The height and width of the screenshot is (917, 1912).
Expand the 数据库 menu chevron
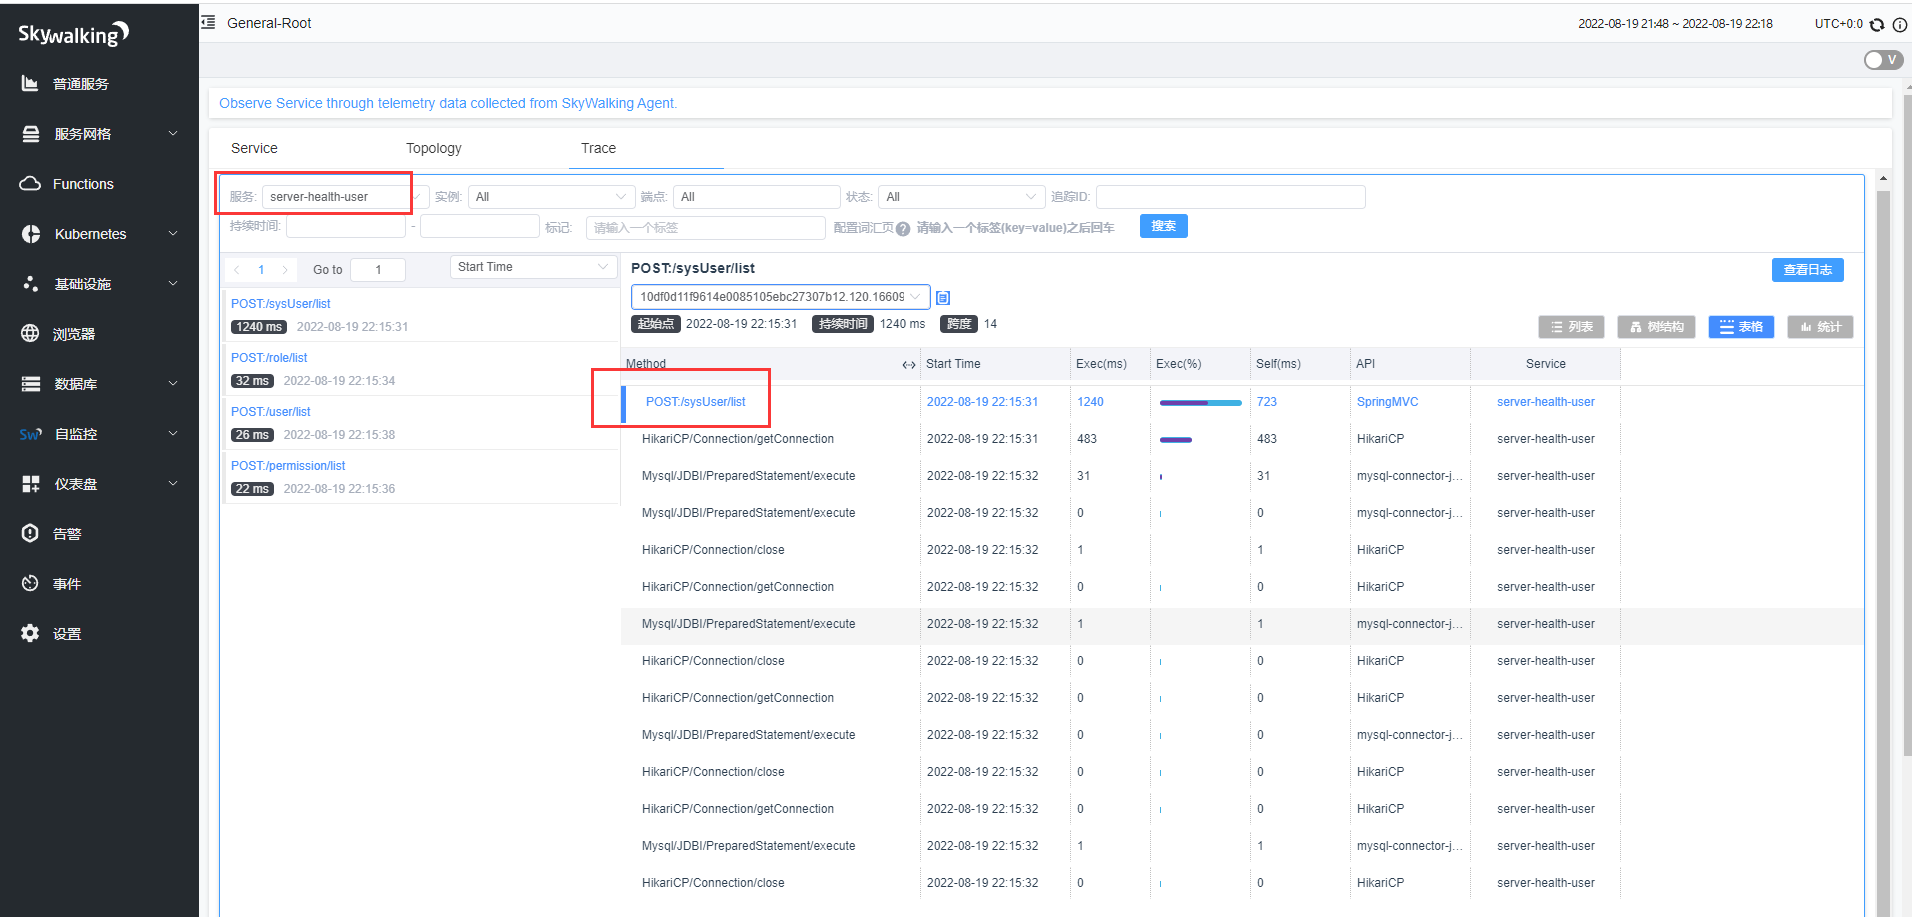[x=173, y=383]
